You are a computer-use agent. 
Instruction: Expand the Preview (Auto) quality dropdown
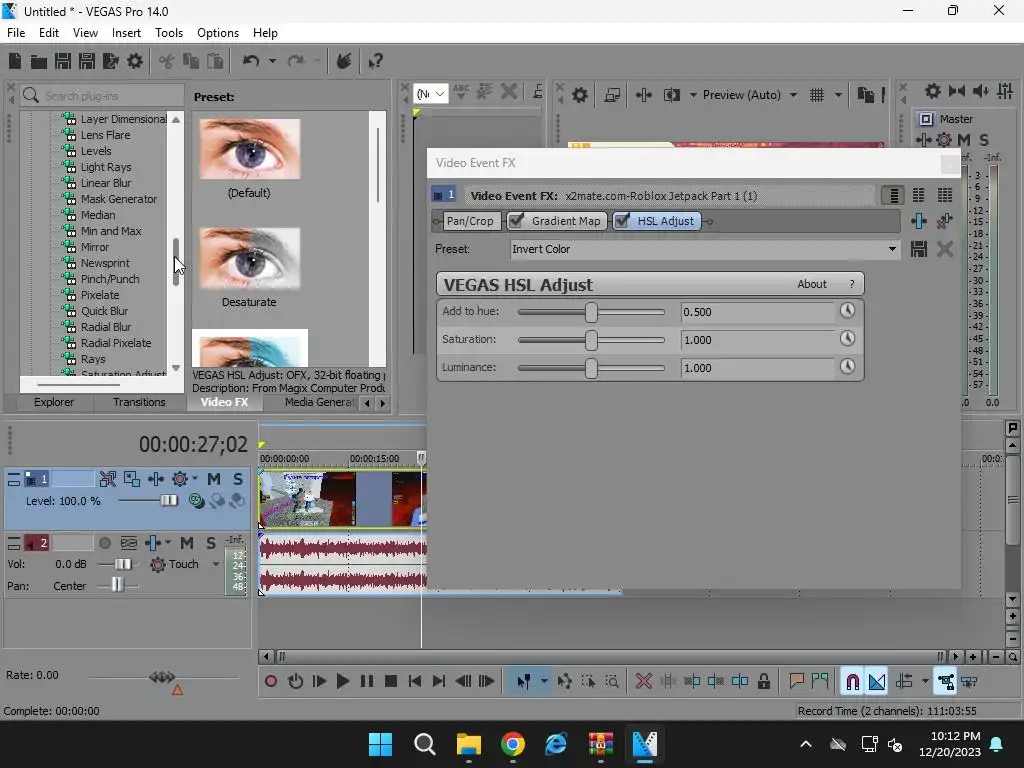click(x=793, y=95)
